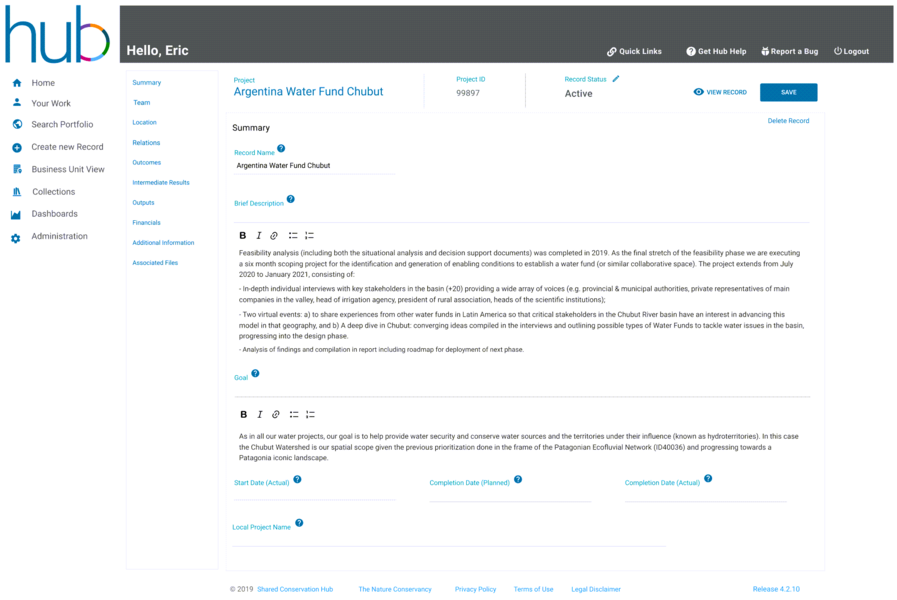Viewport: 897px width, 600px height.
Task: Open Get Hub Help in header
Action: coord(716,51)
